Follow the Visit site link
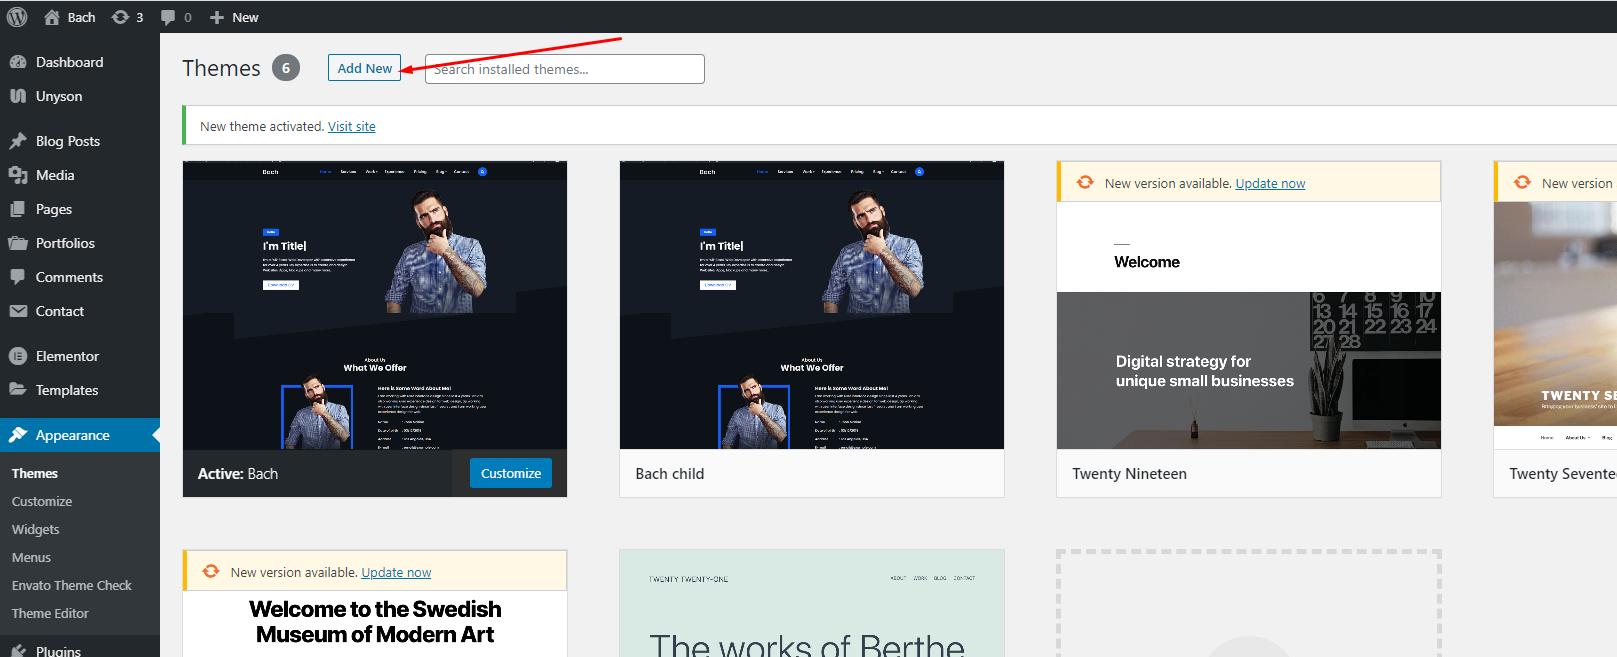This screenshot has height=657, width=1617. click(352, 126)
